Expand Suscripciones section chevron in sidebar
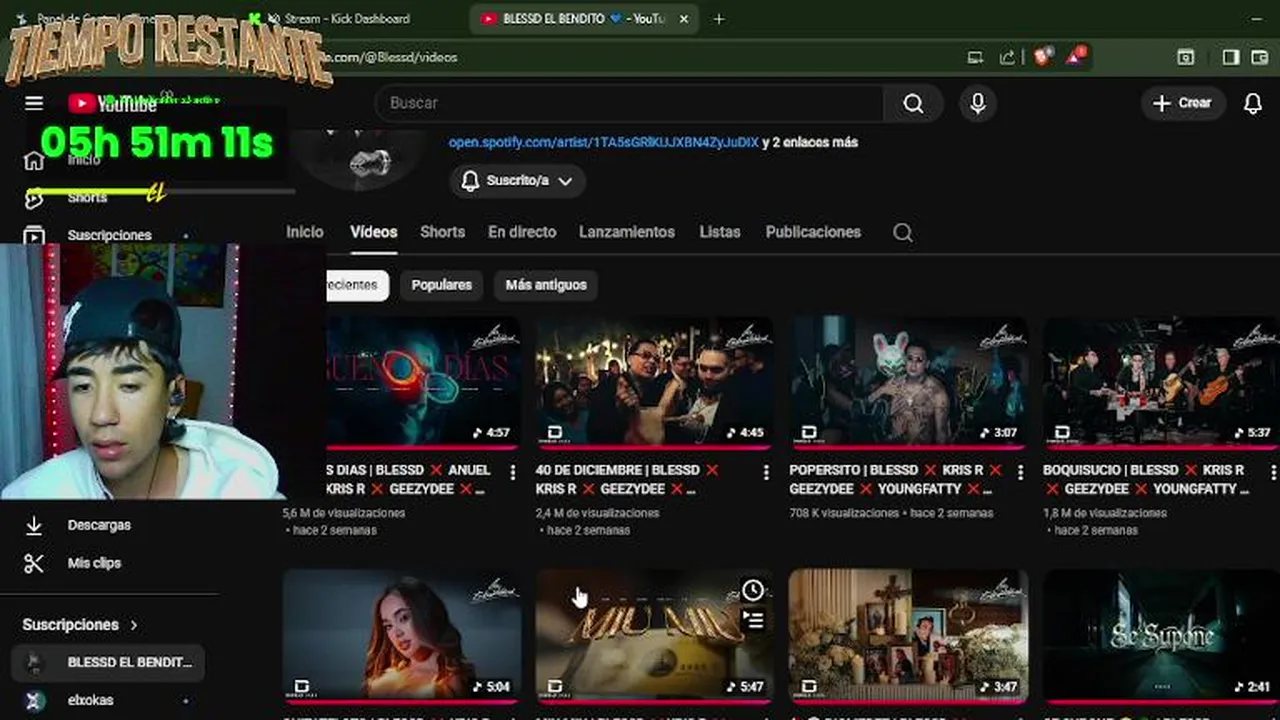Image resolution: width=1280 pixels, height=720 pixels. (134, 625)
